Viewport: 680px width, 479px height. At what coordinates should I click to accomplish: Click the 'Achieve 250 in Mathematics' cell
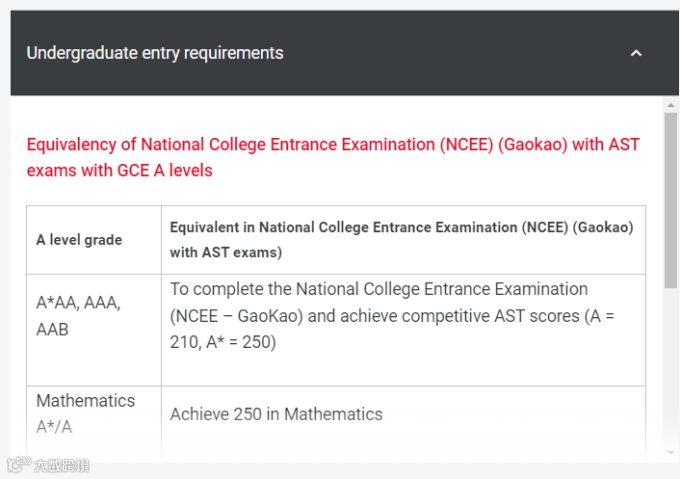(x=276, y=414)
